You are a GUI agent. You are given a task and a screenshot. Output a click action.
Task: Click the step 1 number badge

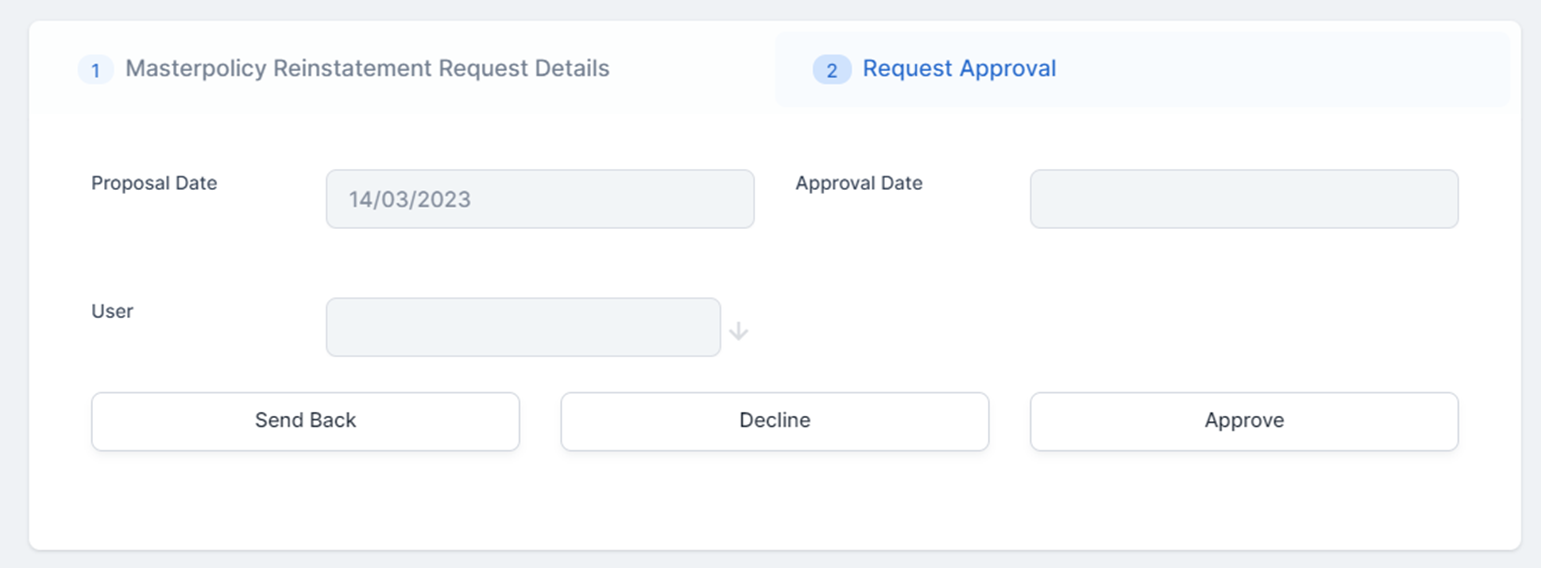click(x=96, y=70)
